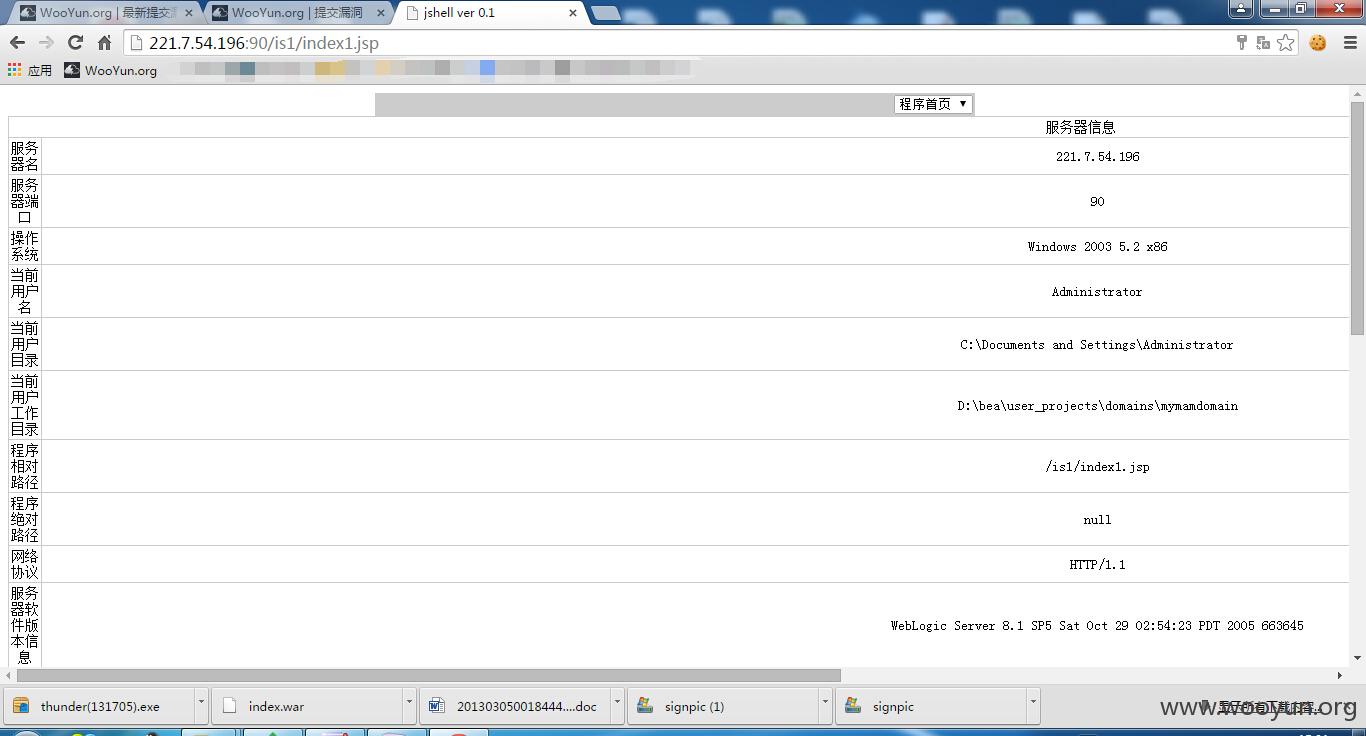The image size is (1366, 736).
Task: Open downloaded index.war file
Action: click(307, 706)
